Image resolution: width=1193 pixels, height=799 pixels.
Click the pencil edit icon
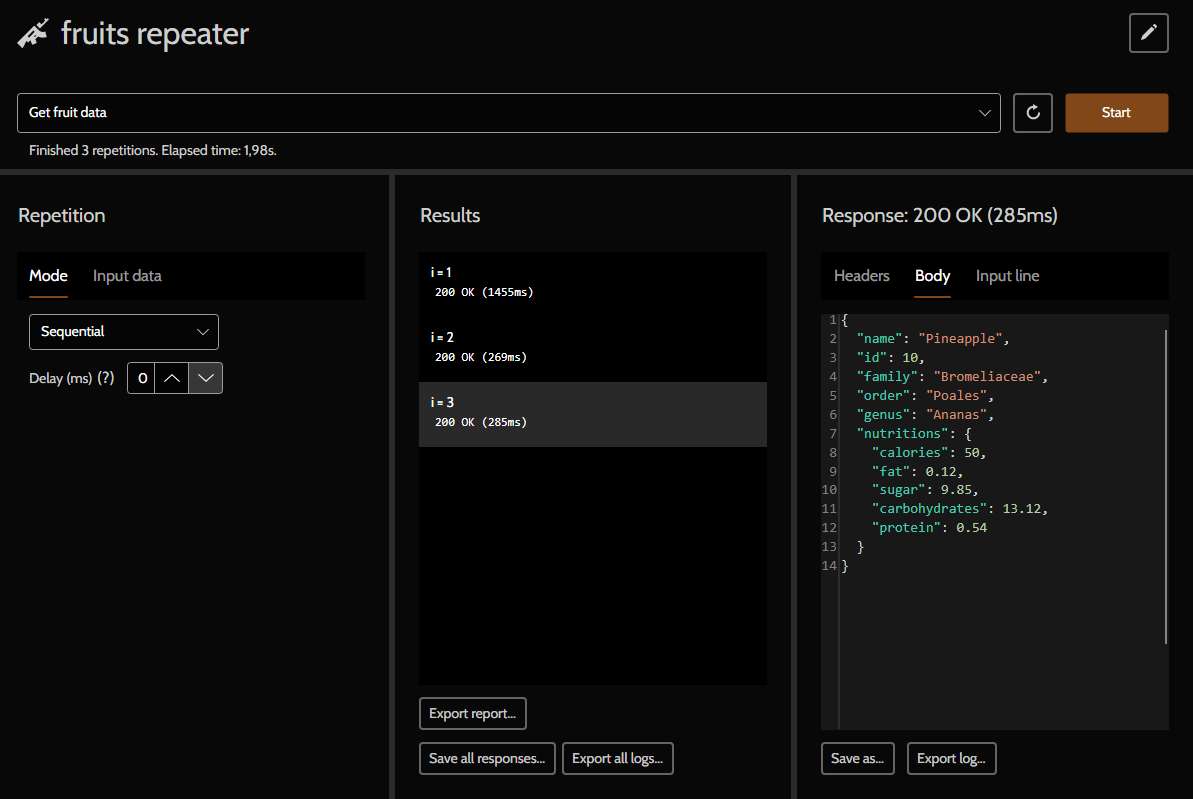1148,33
